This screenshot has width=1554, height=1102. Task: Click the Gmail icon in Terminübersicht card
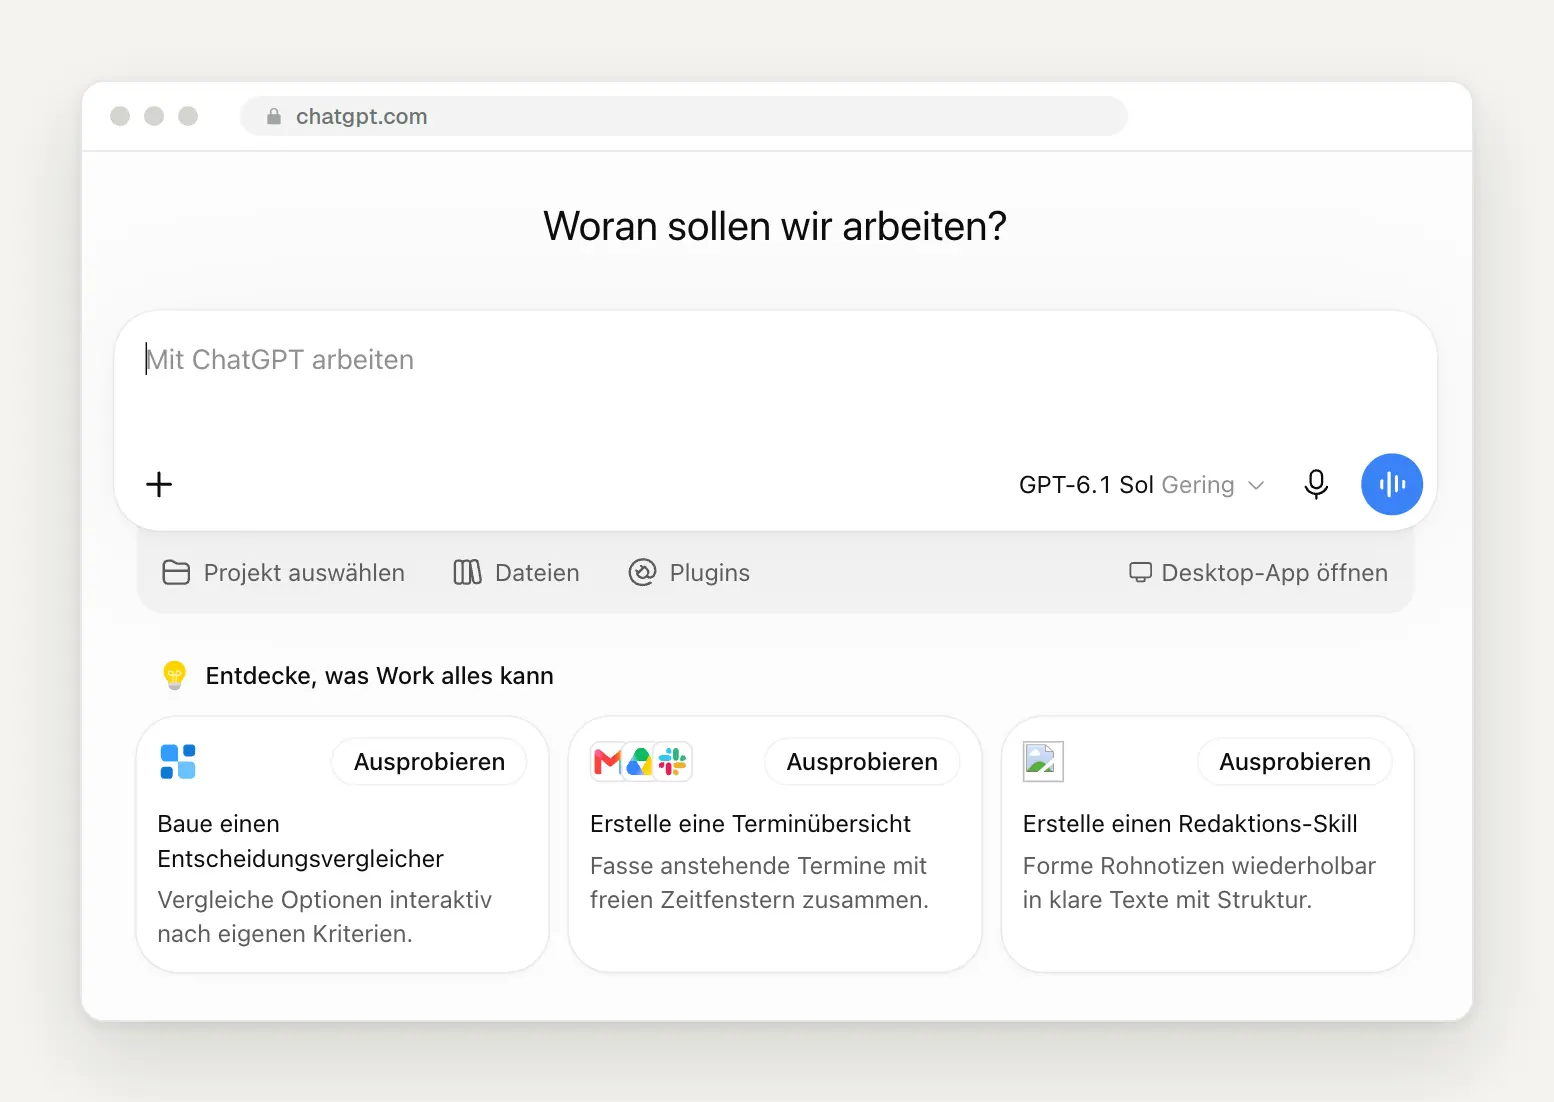[x=607, y=762]
